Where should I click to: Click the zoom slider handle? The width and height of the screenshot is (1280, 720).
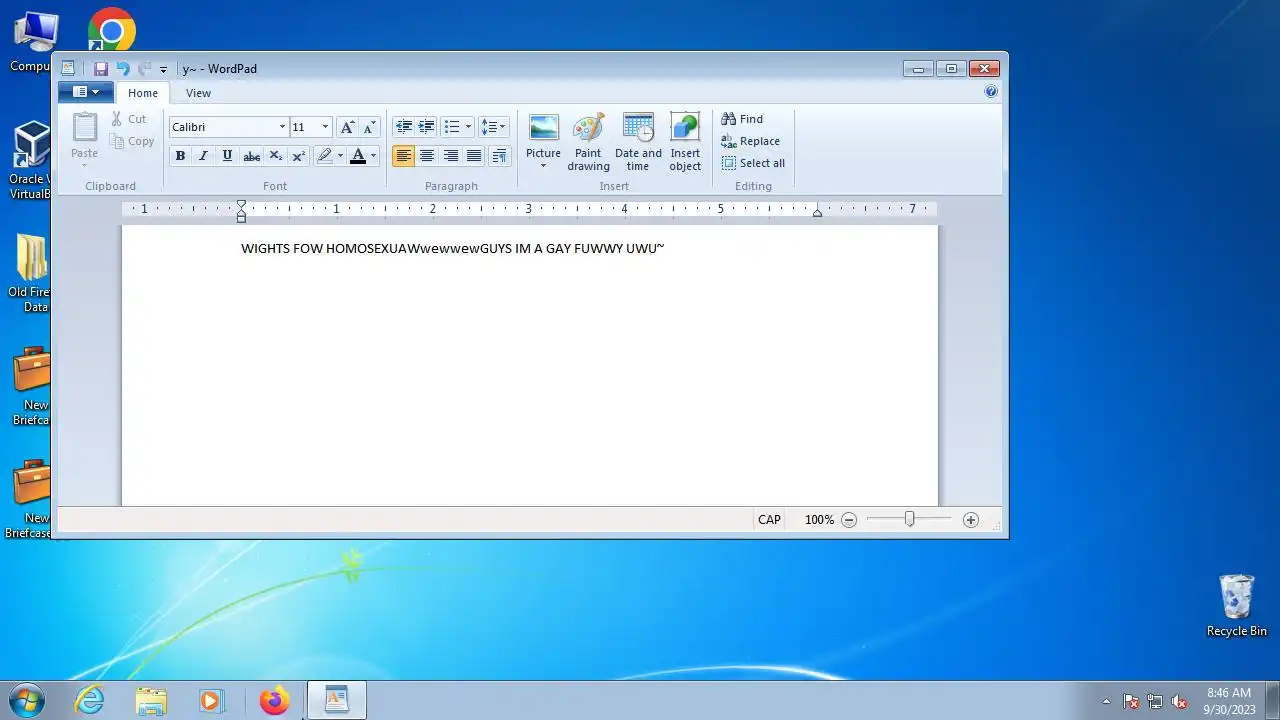[909, 519]
